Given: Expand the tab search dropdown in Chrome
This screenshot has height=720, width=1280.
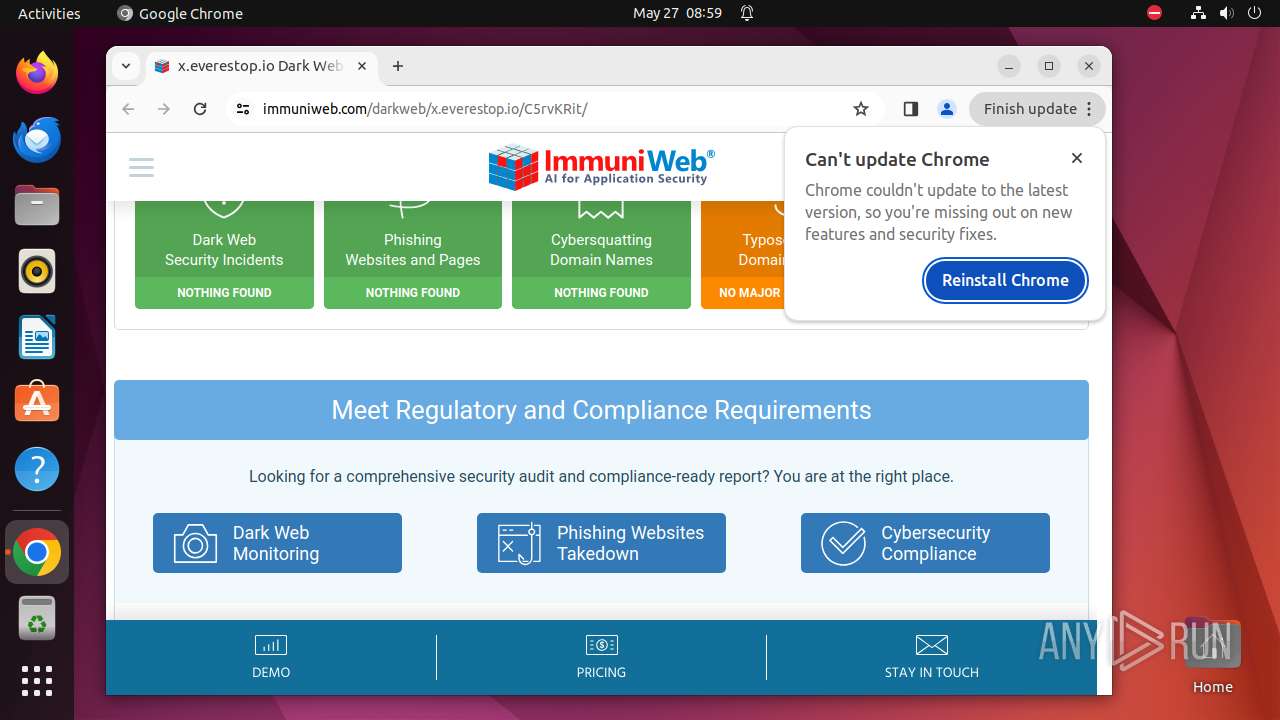Looking at the screenshot, I should point(126,66).
